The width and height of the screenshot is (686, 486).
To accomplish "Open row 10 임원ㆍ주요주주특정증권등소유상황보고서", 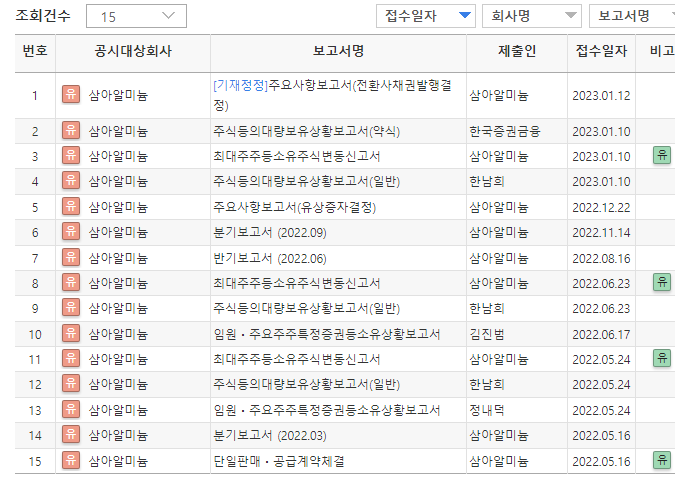I will [326, 335].
